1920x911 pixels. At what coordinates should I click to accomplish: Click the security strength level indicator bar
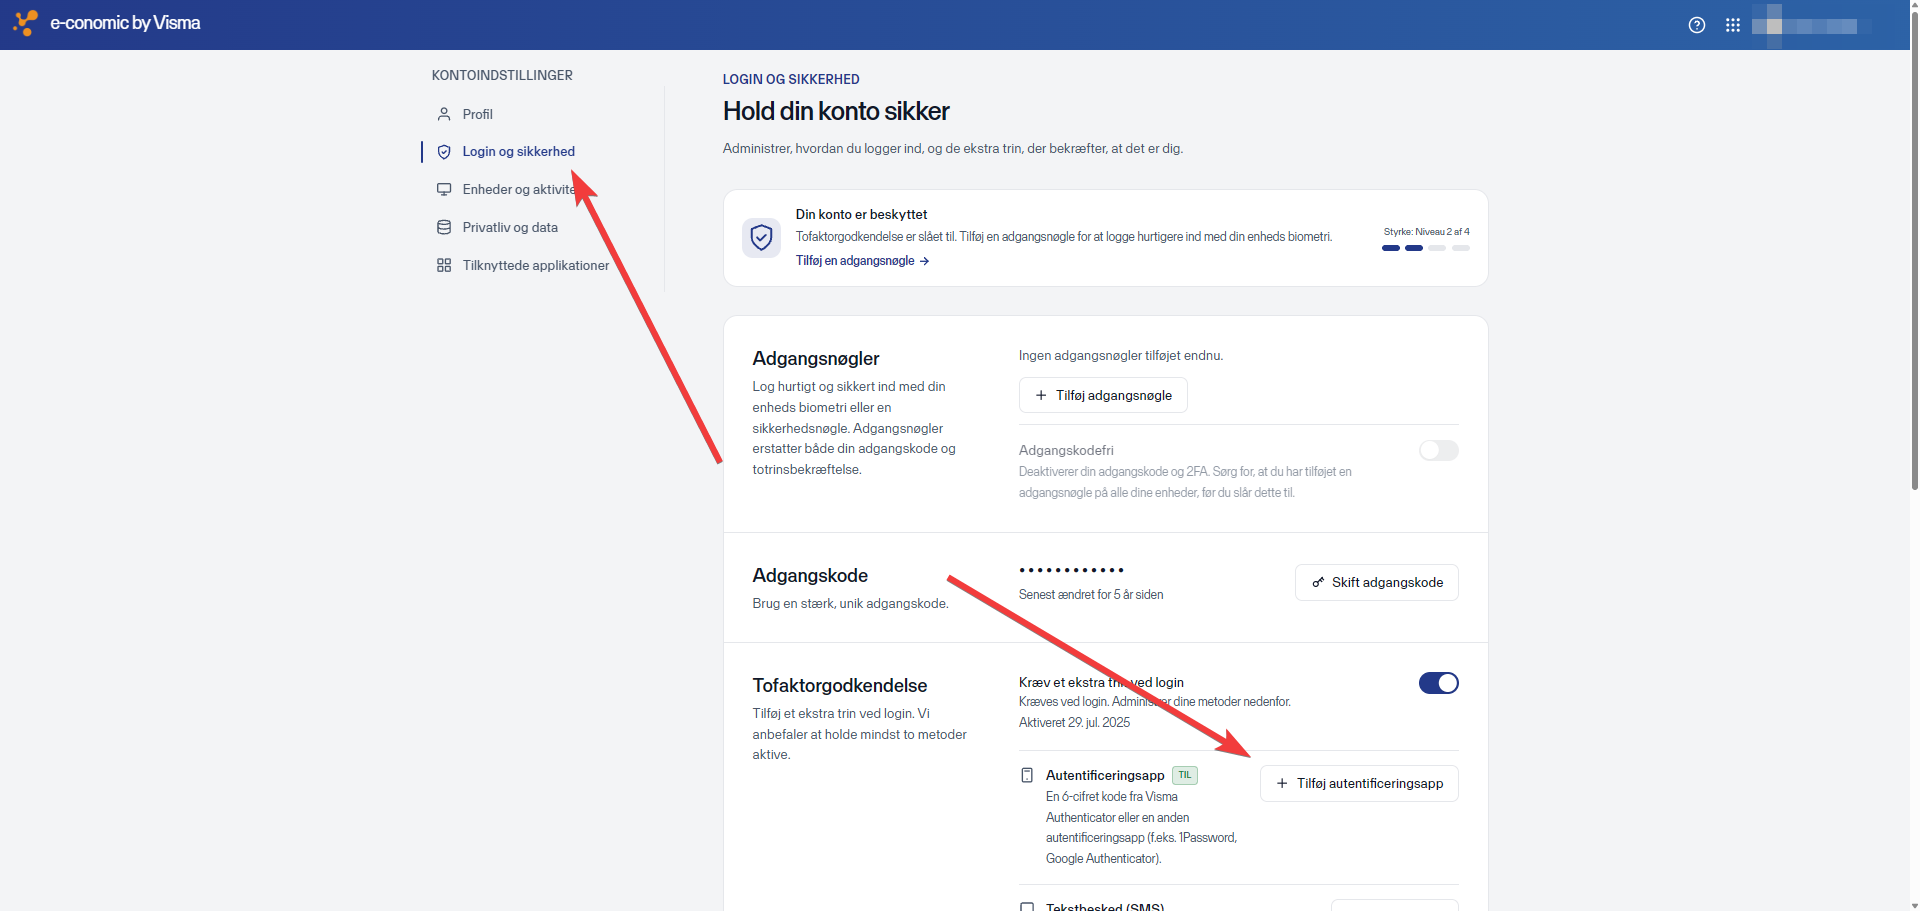(1426, 248)
